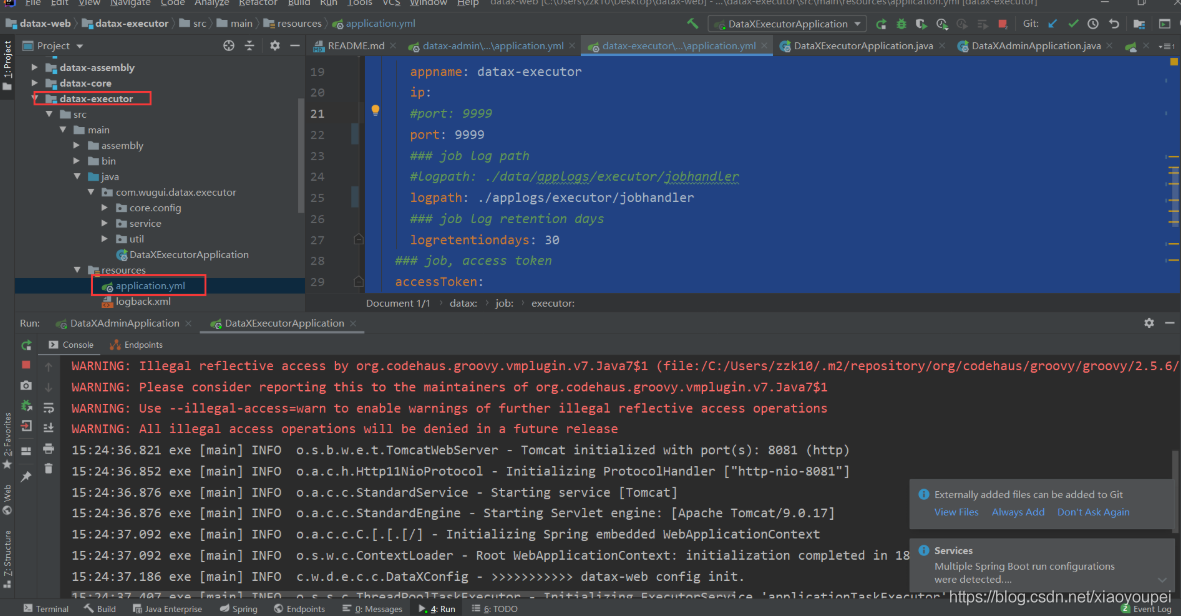Screen dimensions: 1181x616
Task: Click the rerun icon in Run panel
Action: pyautogui.click(x=26, y=345)
